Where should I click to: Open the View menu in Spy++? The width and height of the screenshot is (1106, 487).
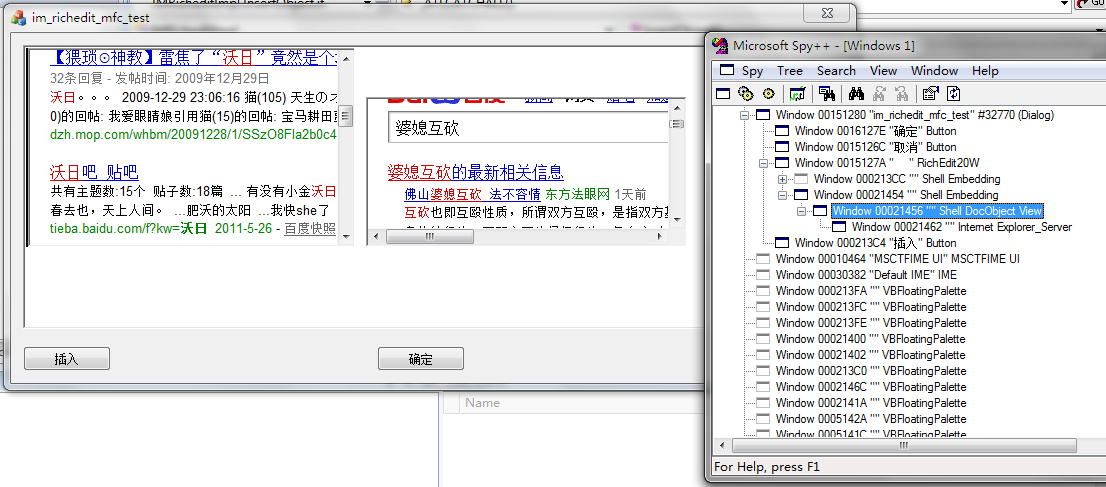pyautogui.click(x=883, y=71)
